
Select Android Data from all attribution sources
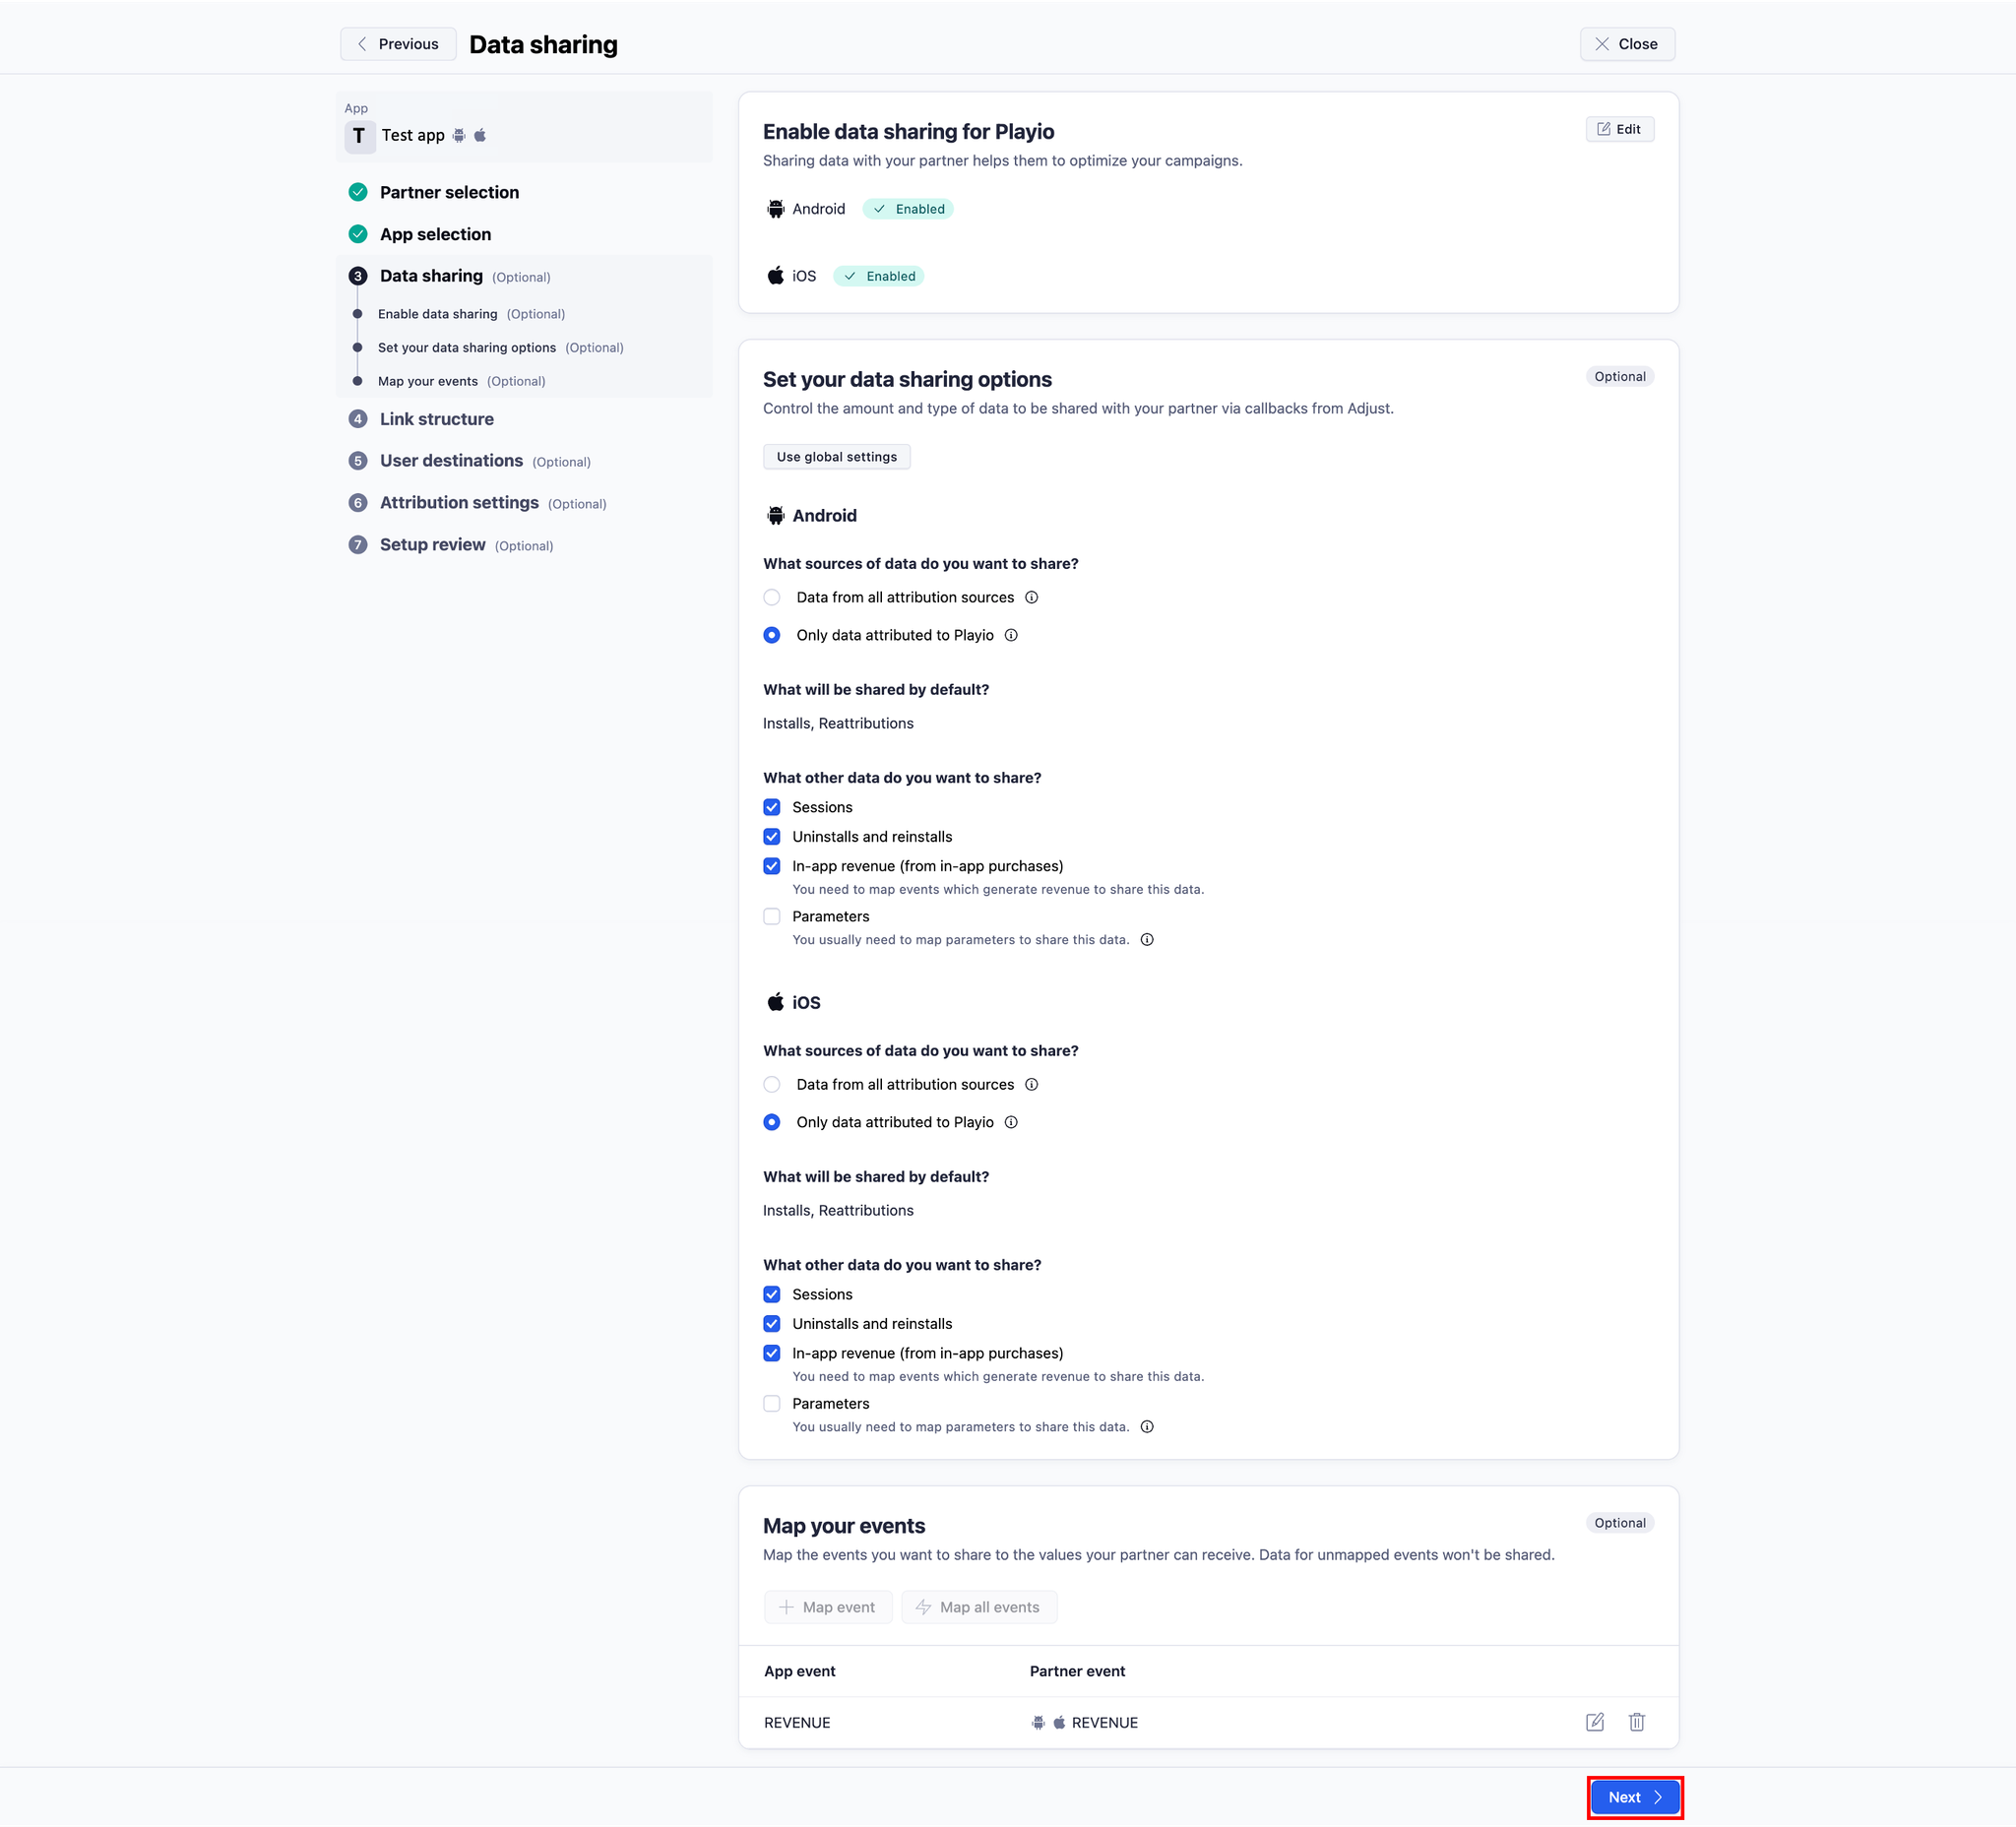(772, 597)
